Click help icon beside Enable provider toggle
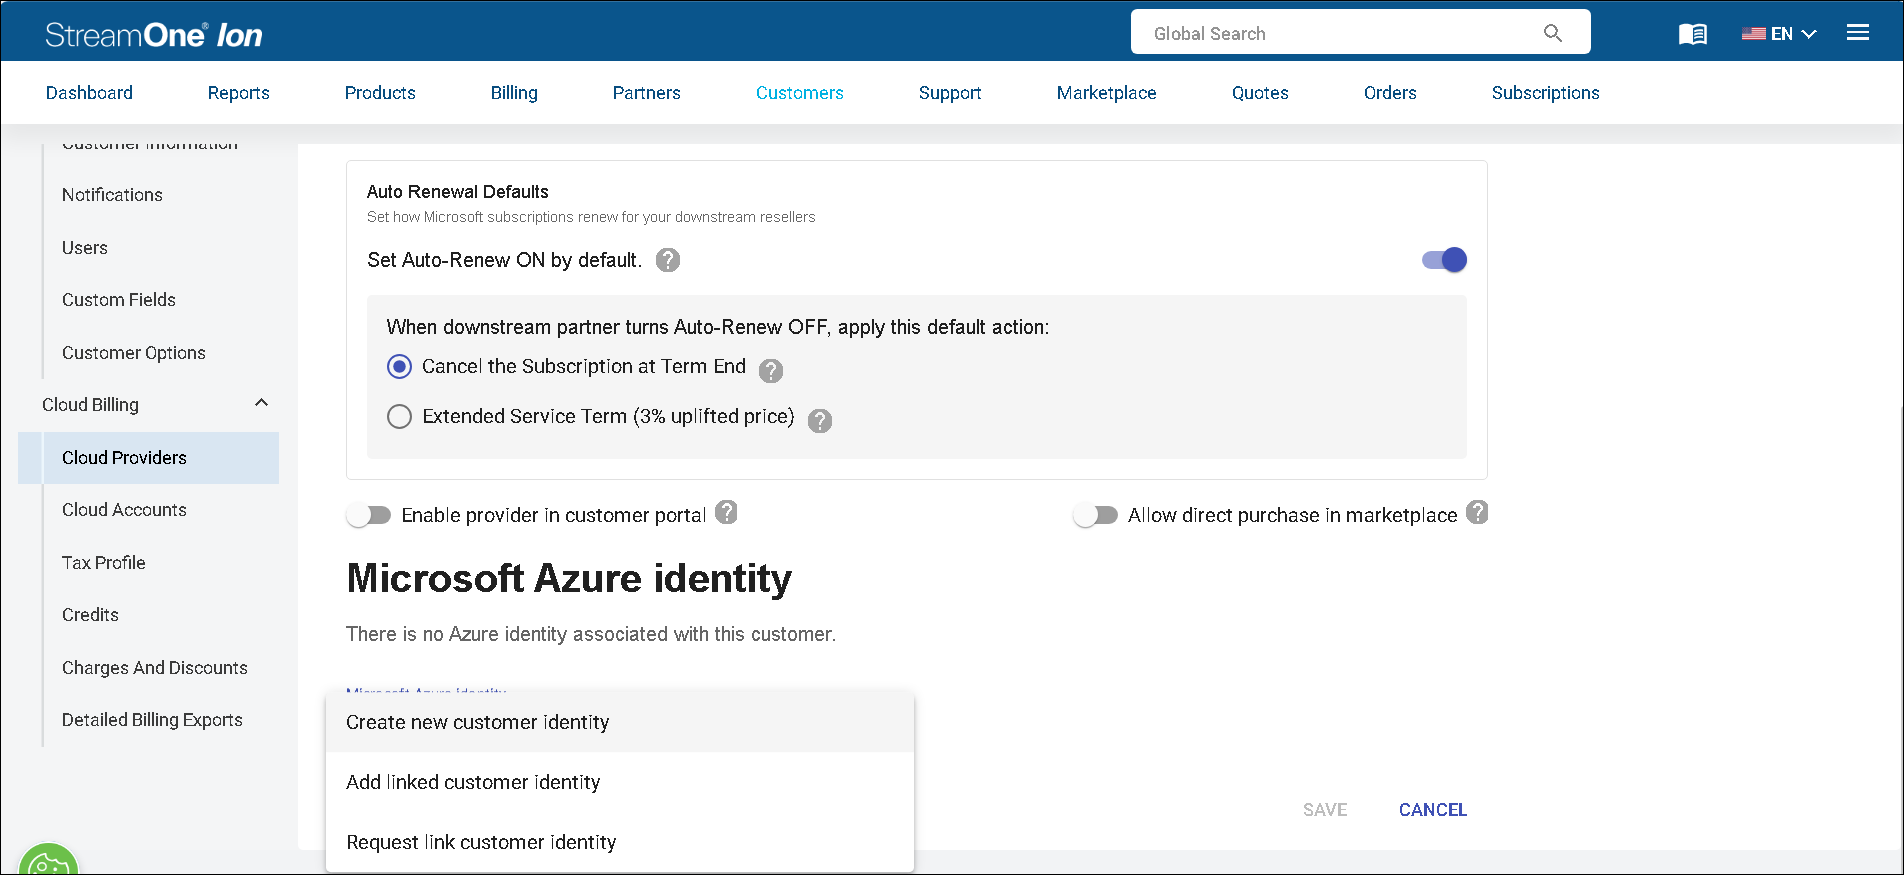Screen dimensions: 1904x875 tap(727, 512)
